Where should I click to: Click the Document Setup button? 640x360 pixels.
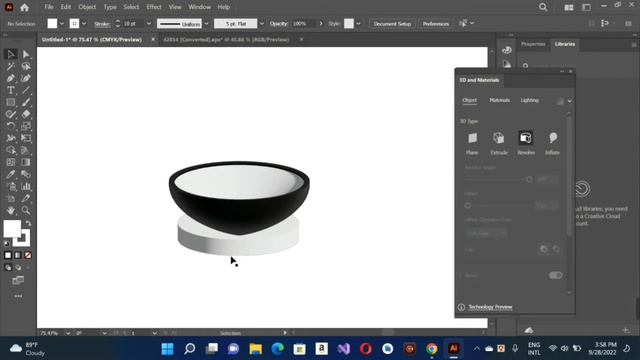click(392, 24)
